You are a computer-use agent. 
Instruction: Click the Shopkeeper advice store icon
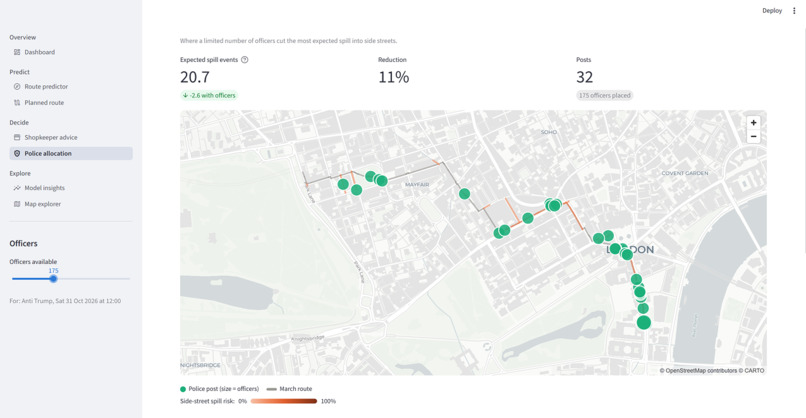point(17,137)
